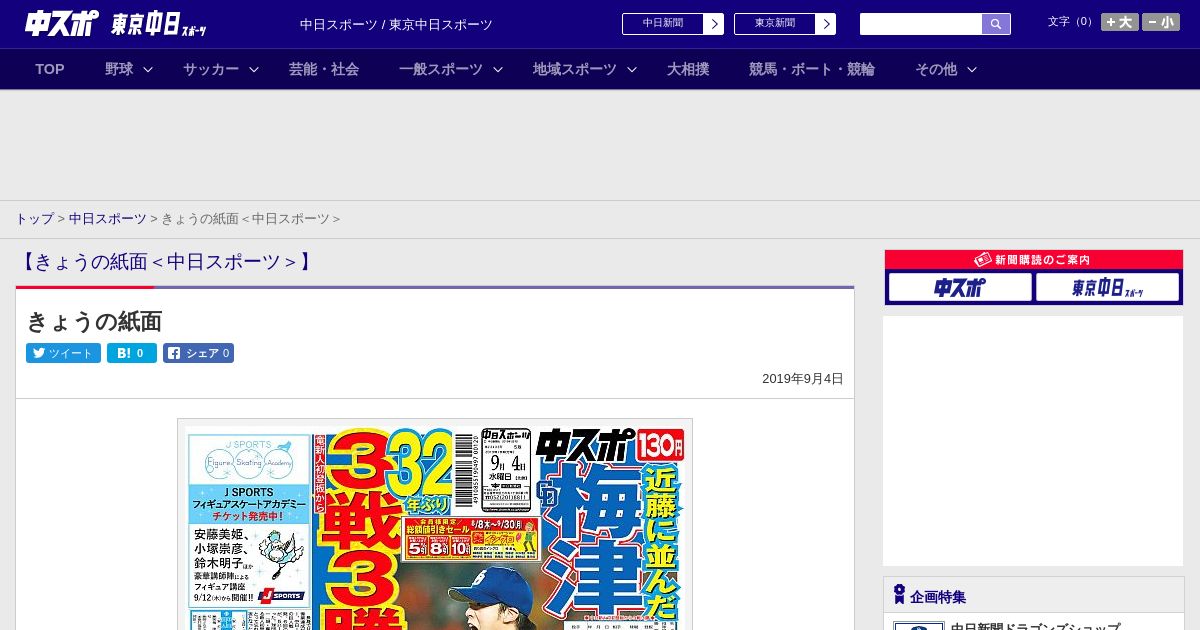Open the サッカー menu
This screenshot has height=630, width=1200.
coord(211,69)
